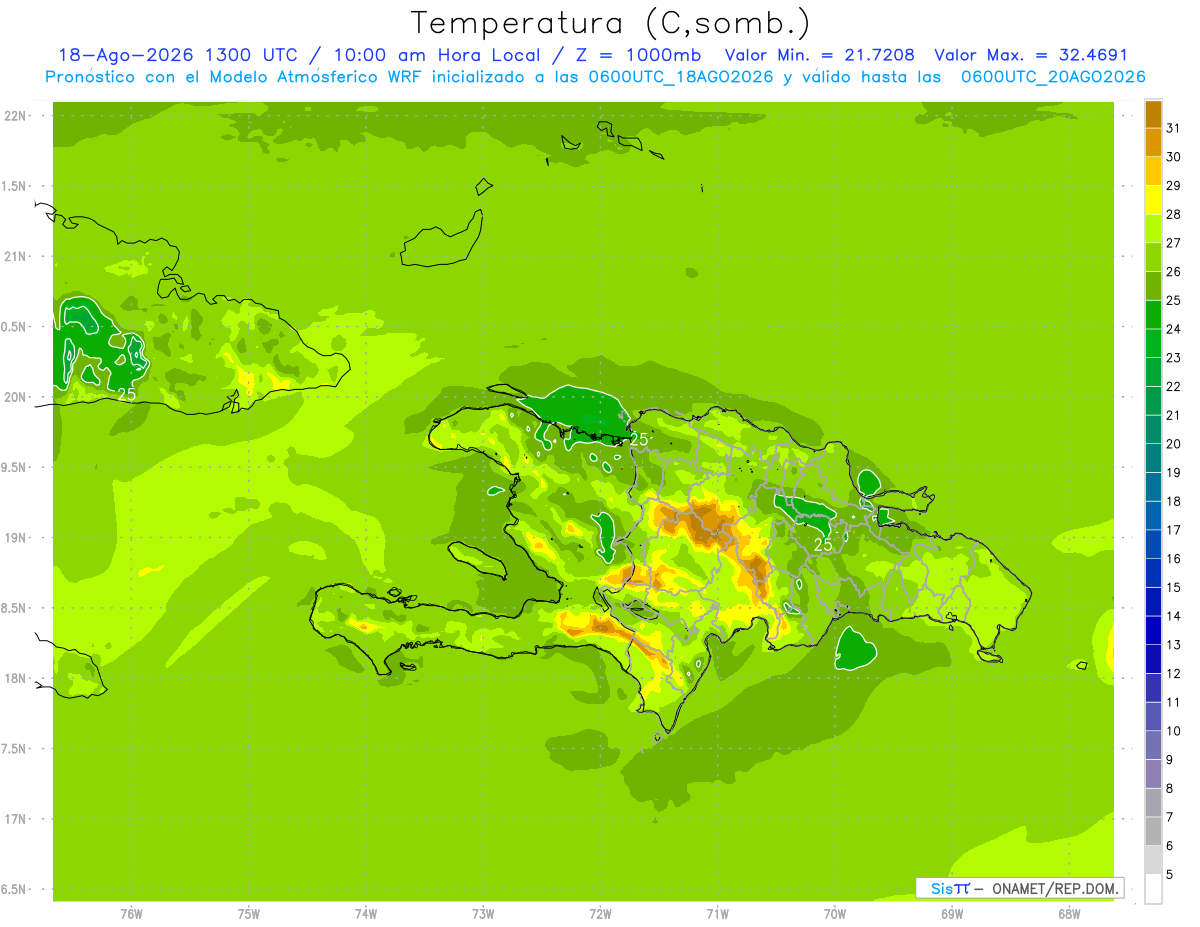Click the '8.5N' latitude label
Viewport: 1200px width, 927px height.
point(15,608)
